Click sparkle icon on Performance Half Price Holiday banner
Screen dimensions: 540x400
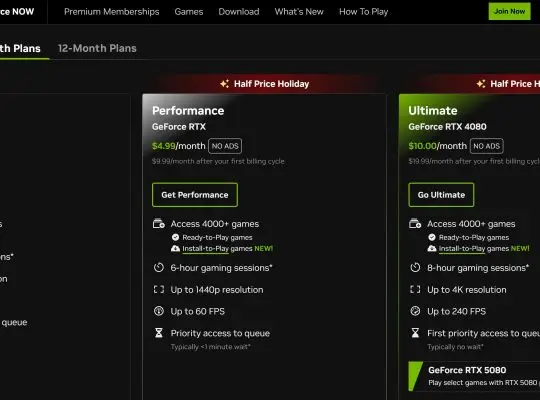click(x=225, y=84)
